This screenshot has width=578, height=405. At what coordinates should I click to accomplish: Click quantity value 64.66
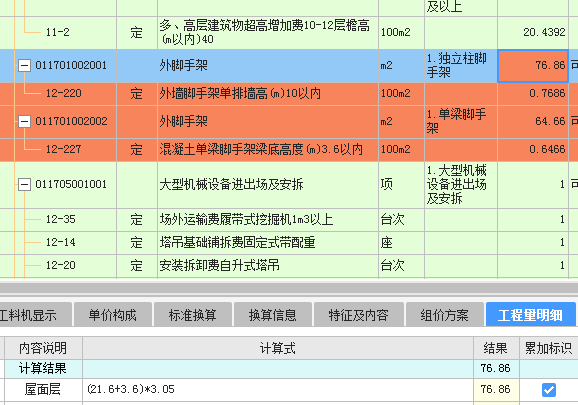click(550, 121)
